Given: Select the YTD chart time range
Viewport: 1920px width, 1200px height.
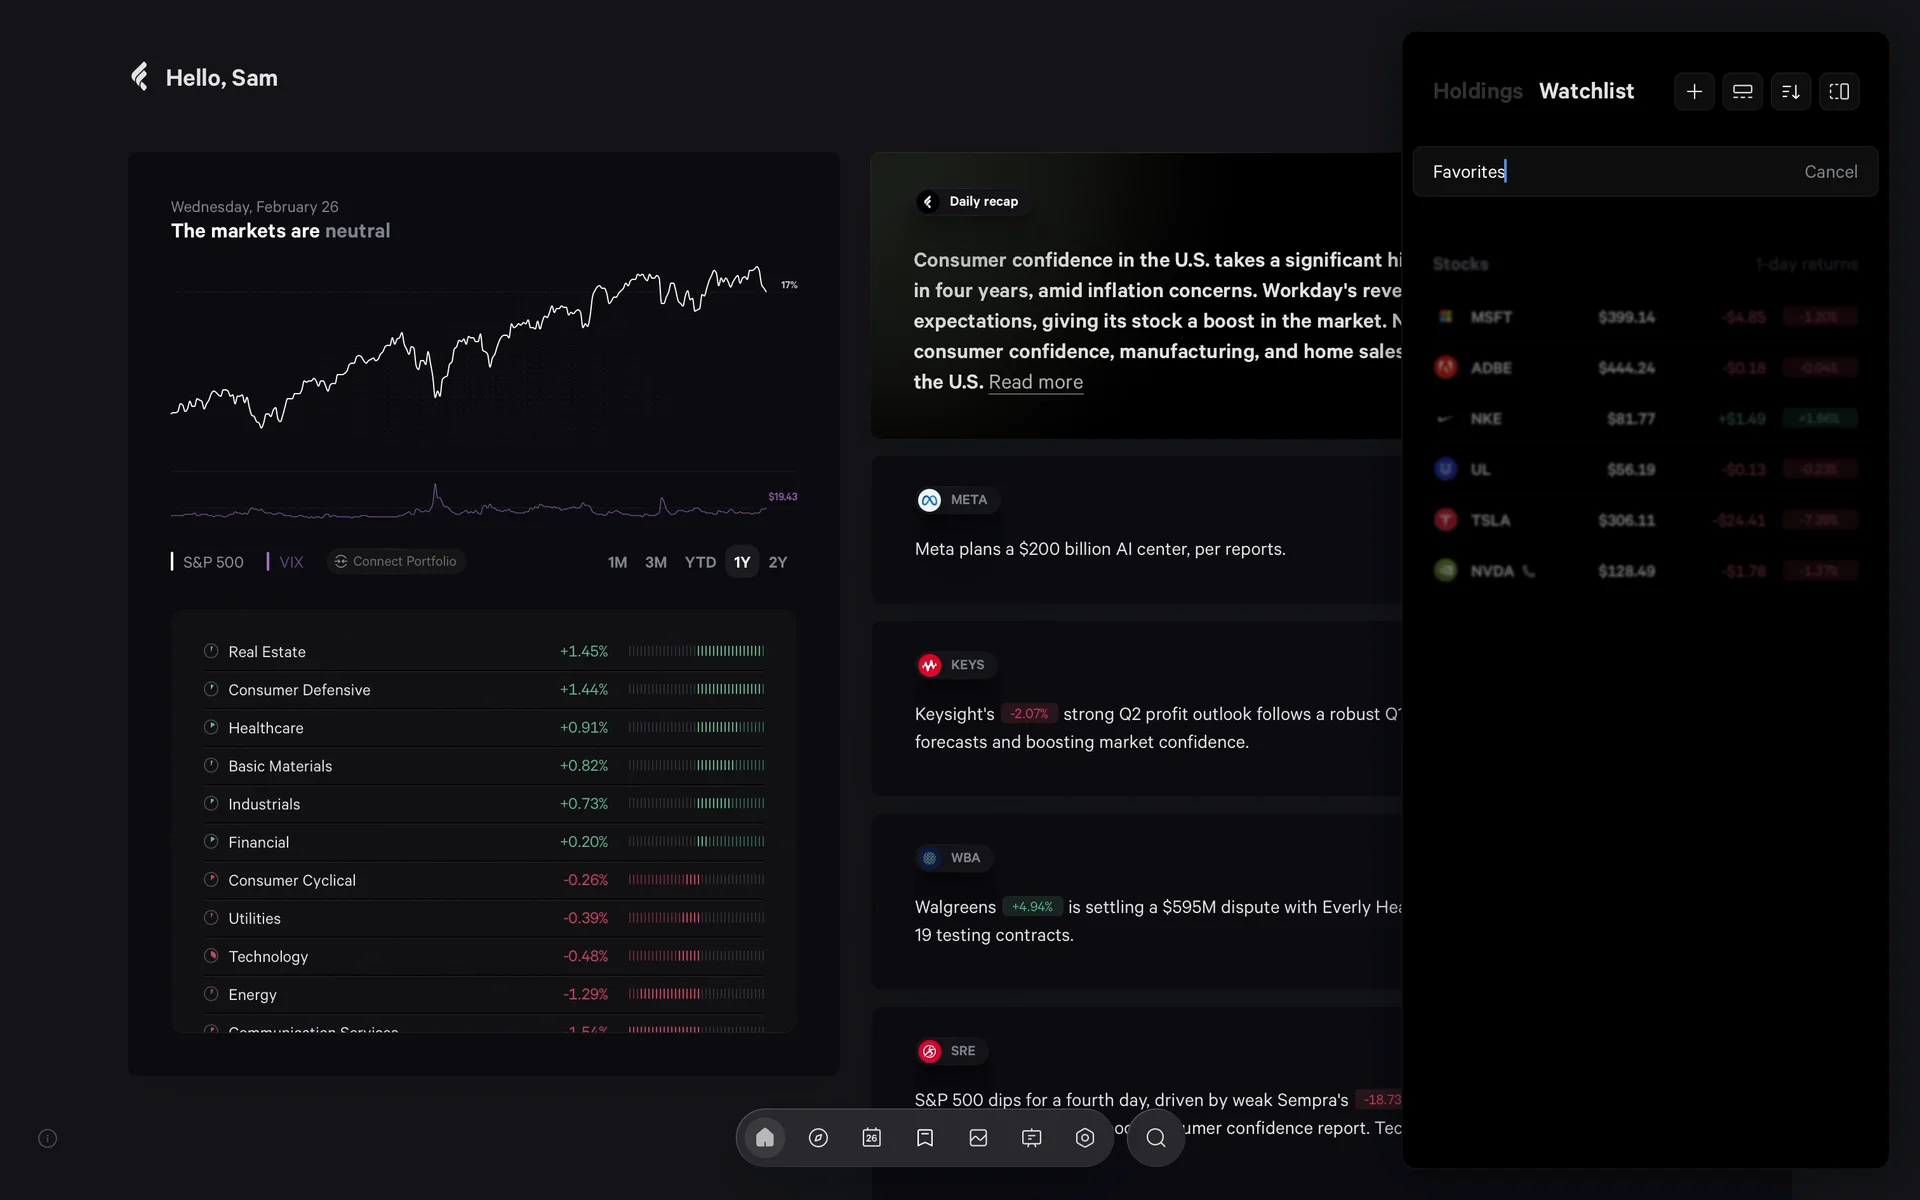Looking at the screenshot, I should pyautogui.click(x=700, y=562).
